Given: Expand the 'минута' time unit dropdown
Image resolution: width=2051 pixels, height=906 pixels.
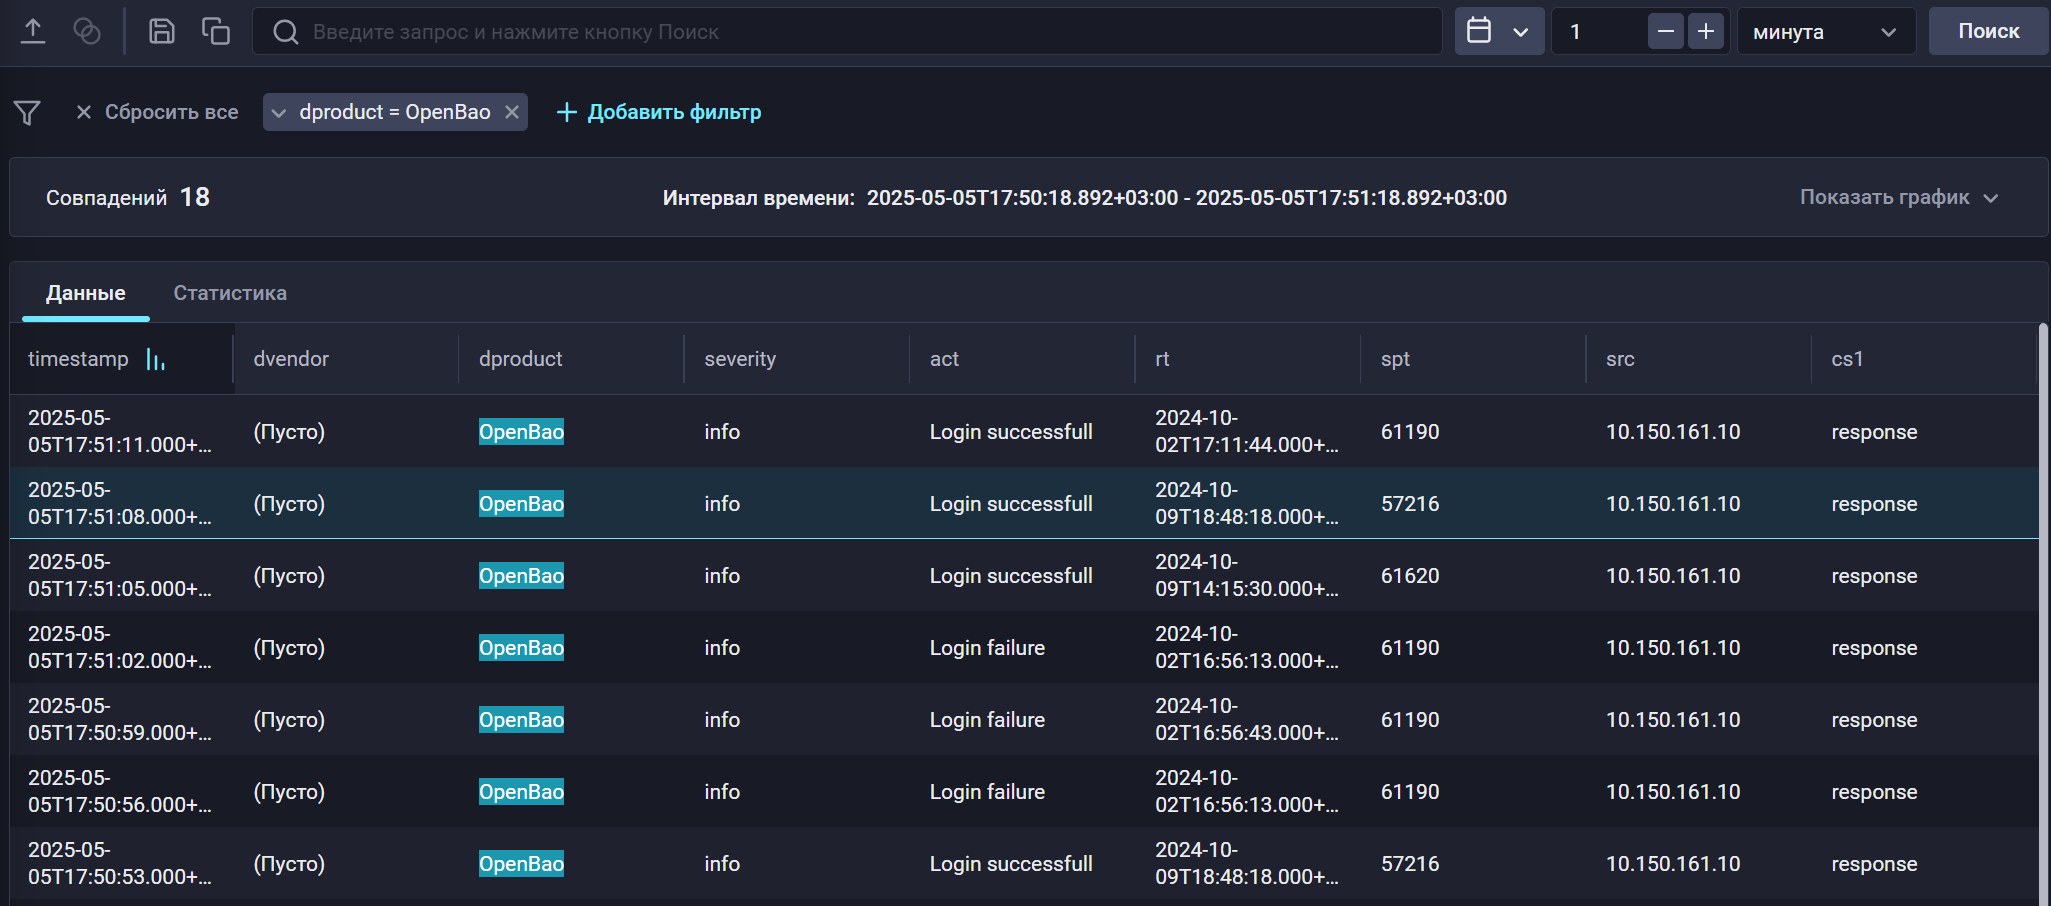Looking at the screenshot, I should tap(1825, 31).
